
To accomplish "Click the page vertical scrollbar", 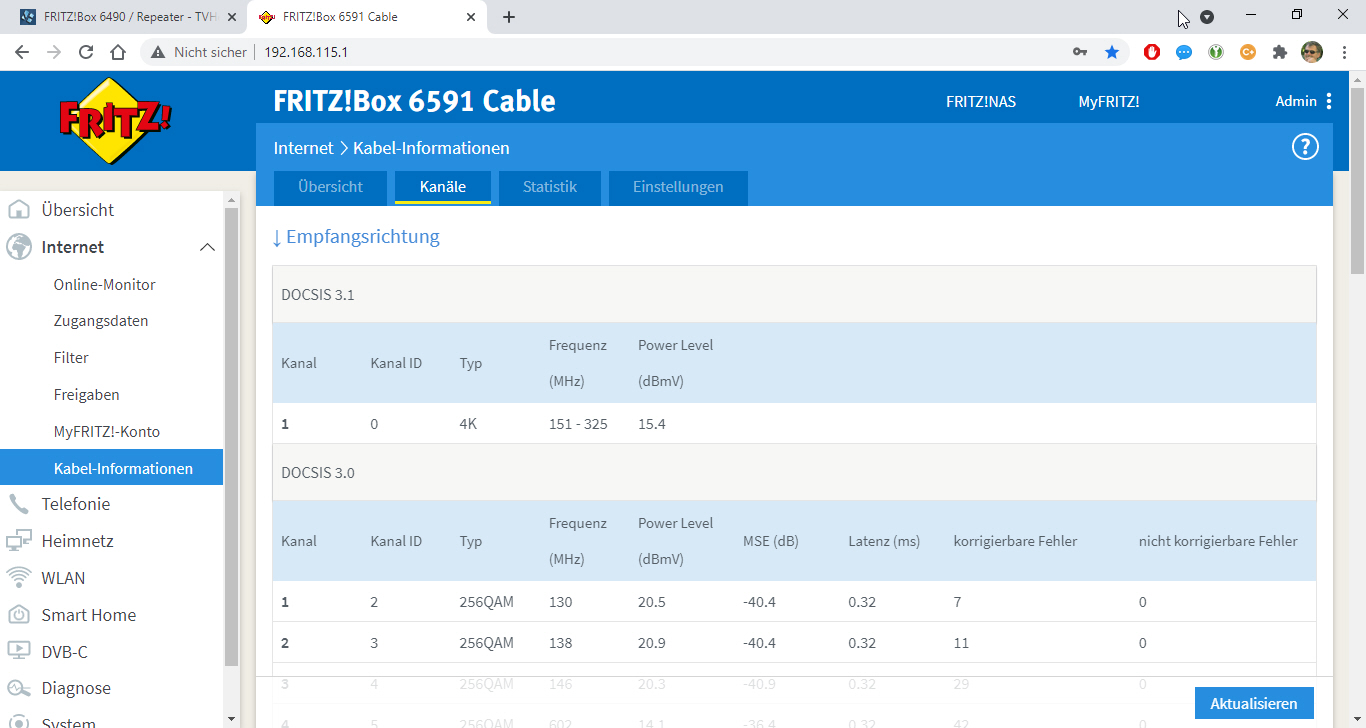I will point(1357,180).
